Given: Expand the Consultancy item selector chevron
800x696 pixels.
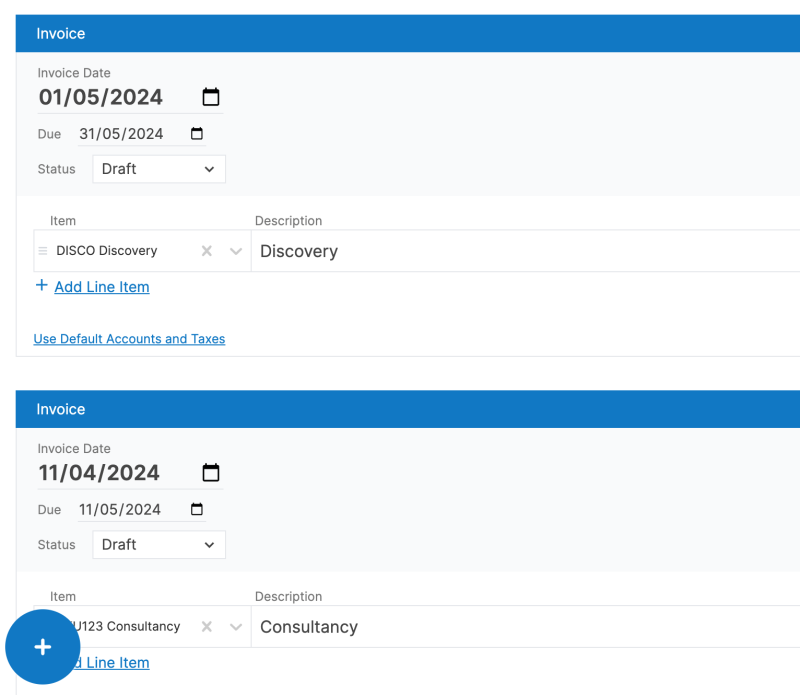Looking at the screenshot, I should pyautogui.click(x=235, y=626).
